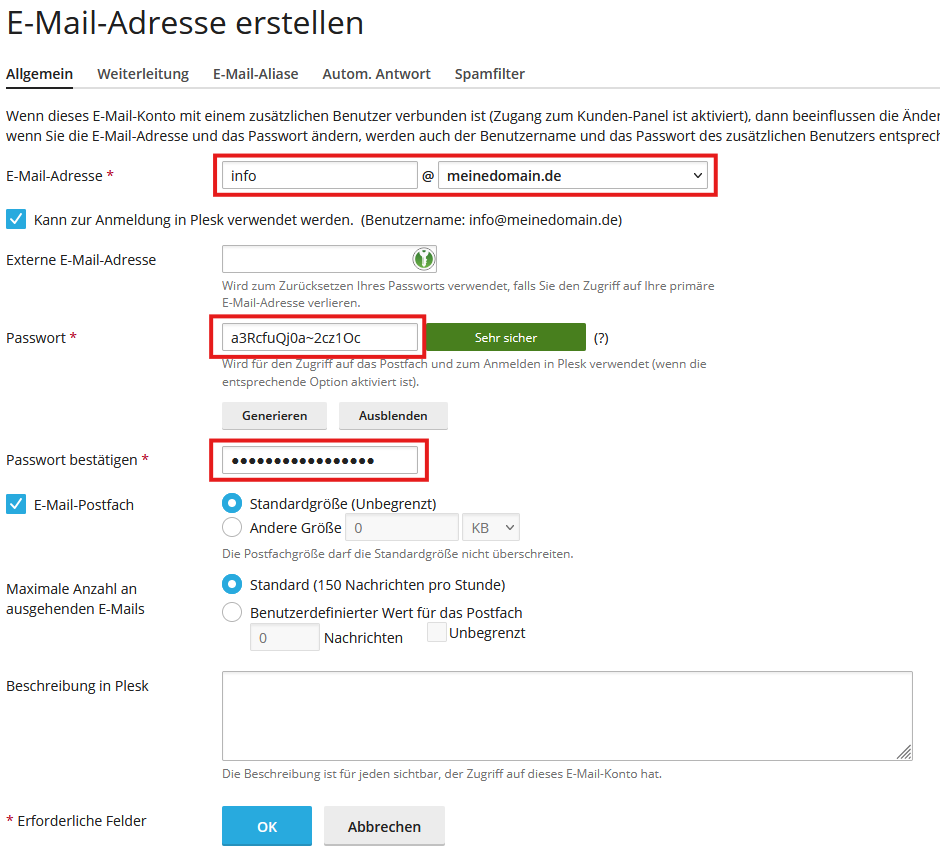Focus the Beschreibung in Plesk text area
This screenshot has width=940, height=868.
tap(567, 716)
